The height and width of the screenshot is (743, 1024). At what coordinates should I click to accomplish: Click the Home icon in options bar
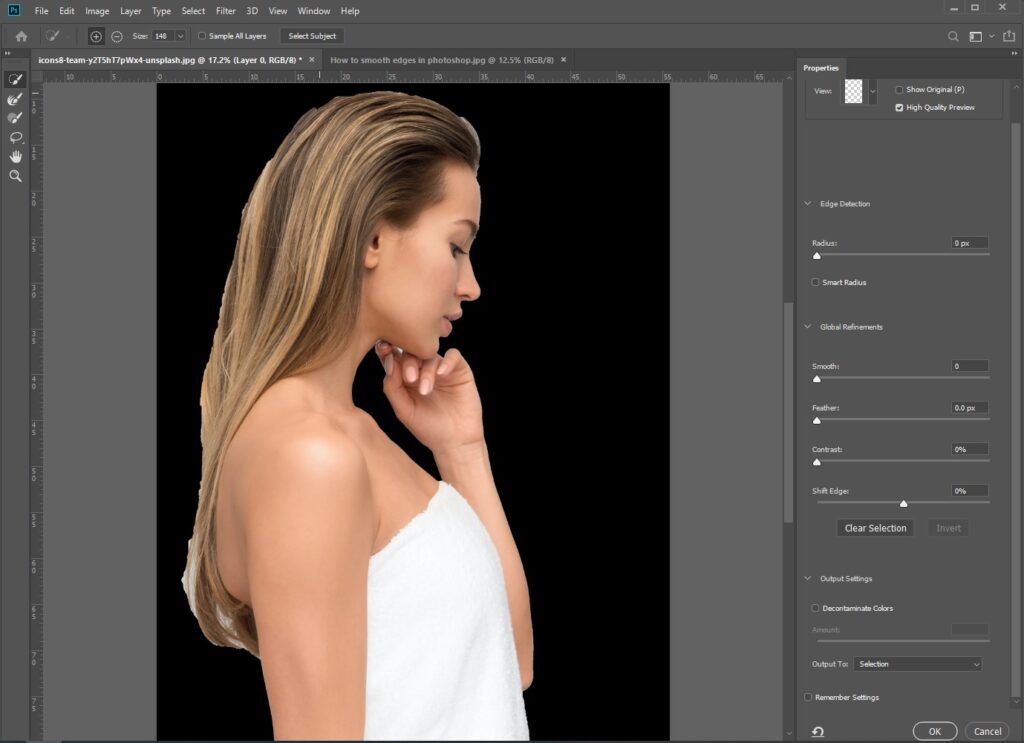(x=22, y=37)
